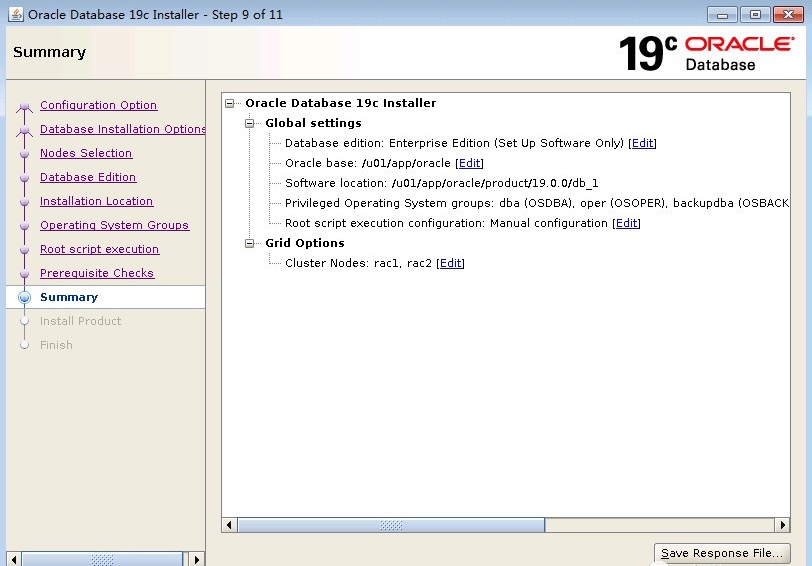Select the current Summary step
This screenshot has width=812, height=566.
pyautogui.click(x=69, y=297)
